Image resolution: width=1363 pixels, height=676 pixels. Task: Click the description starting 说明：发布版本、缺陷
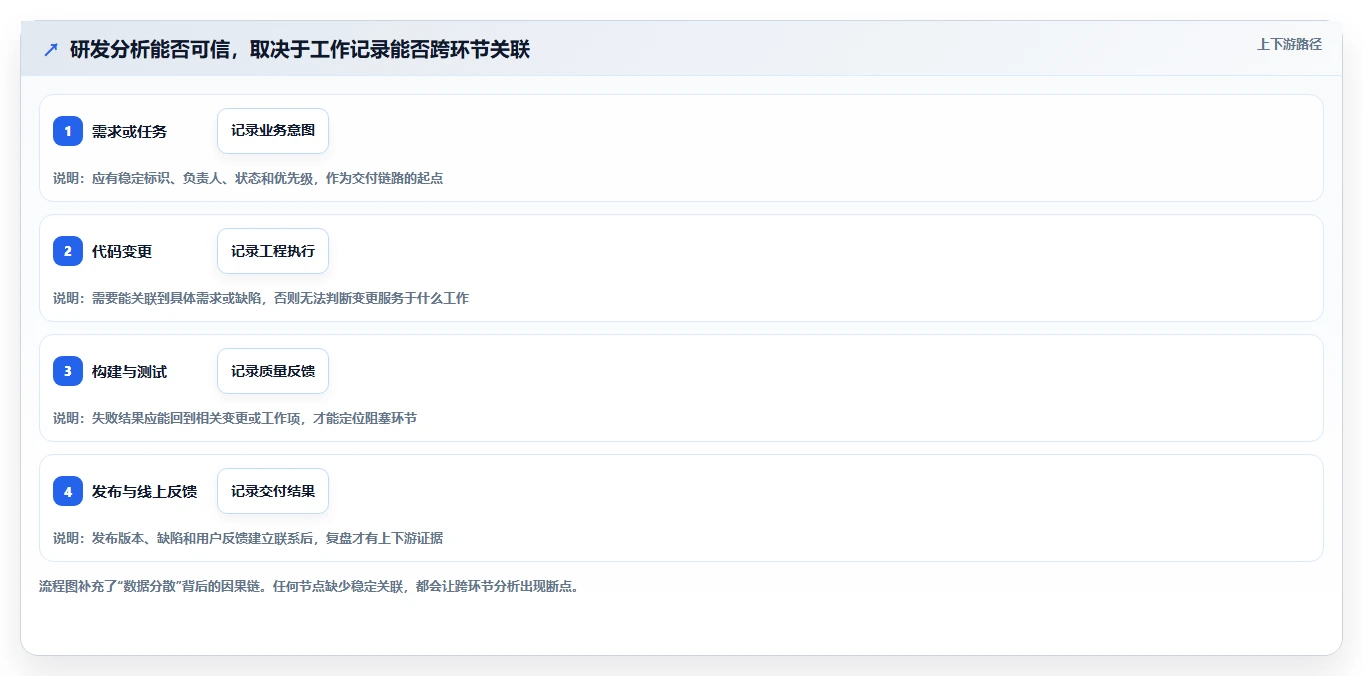tap(248, 538)
